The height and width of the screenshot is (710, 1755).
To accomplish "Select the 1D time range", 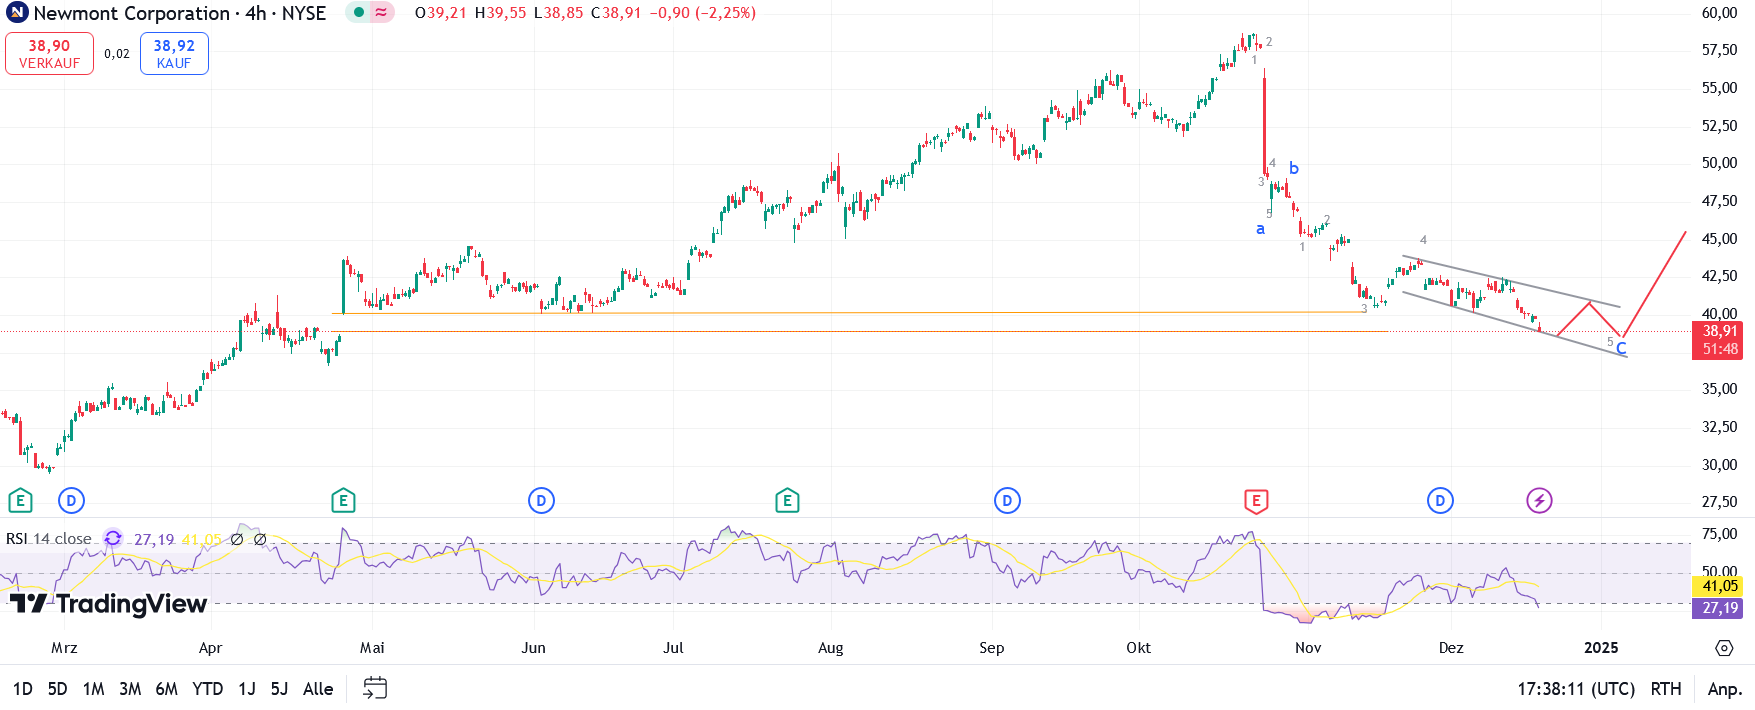I will [x=23, y=689].
